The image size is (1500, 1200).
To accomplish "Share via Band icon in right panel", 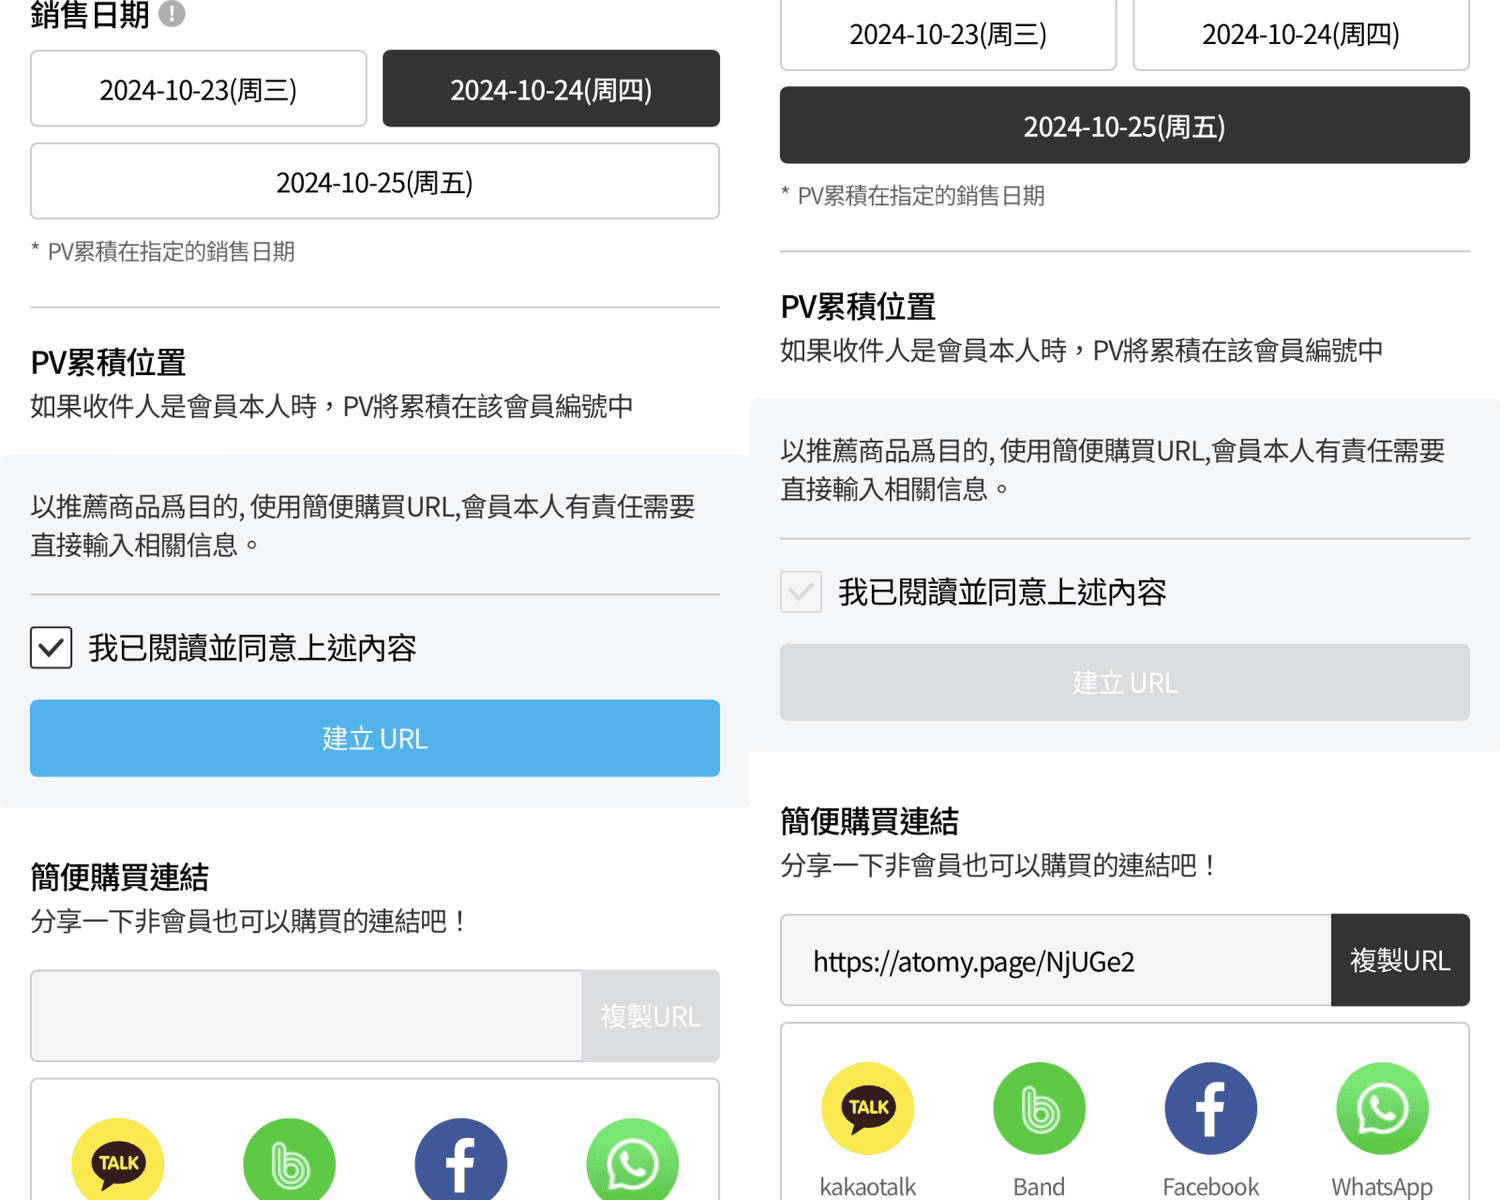I will pyautogui.click(x=1039, y=1108).
